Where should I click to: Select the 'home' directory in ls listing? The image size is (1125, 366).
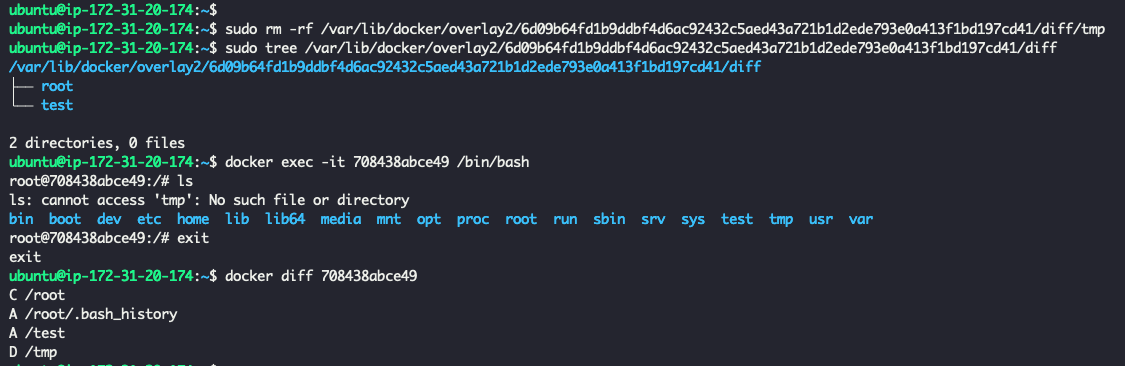[193, 219]
